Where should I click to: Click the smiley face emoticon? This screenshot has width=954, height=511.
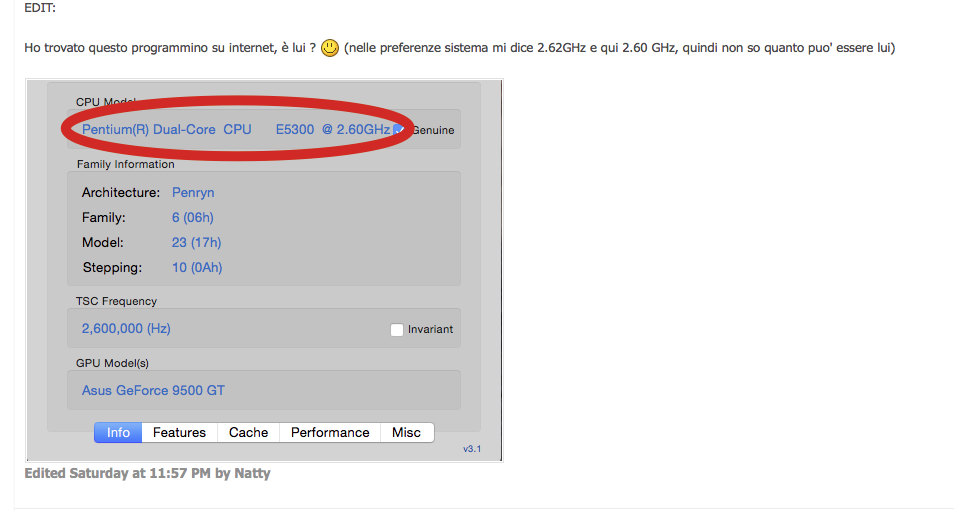[330, 48]
